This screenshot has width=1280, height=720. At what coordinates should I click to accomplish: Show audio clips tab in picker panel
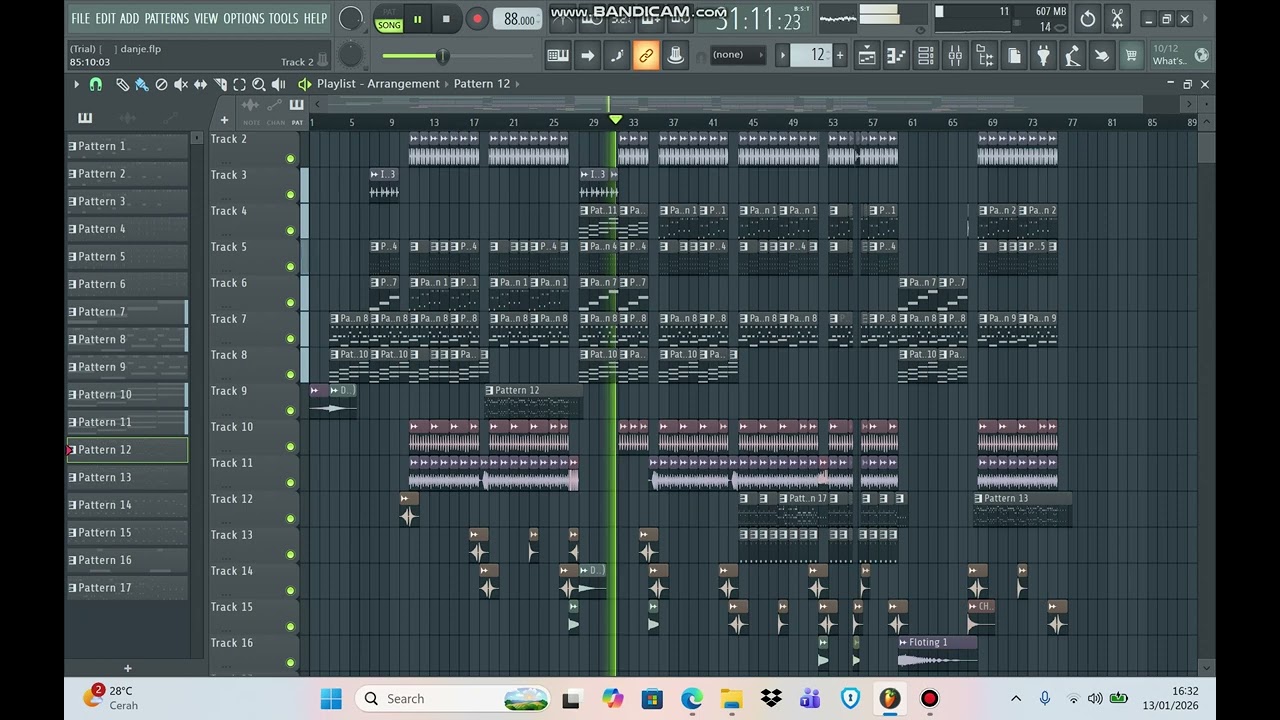(x=127, y=118)
